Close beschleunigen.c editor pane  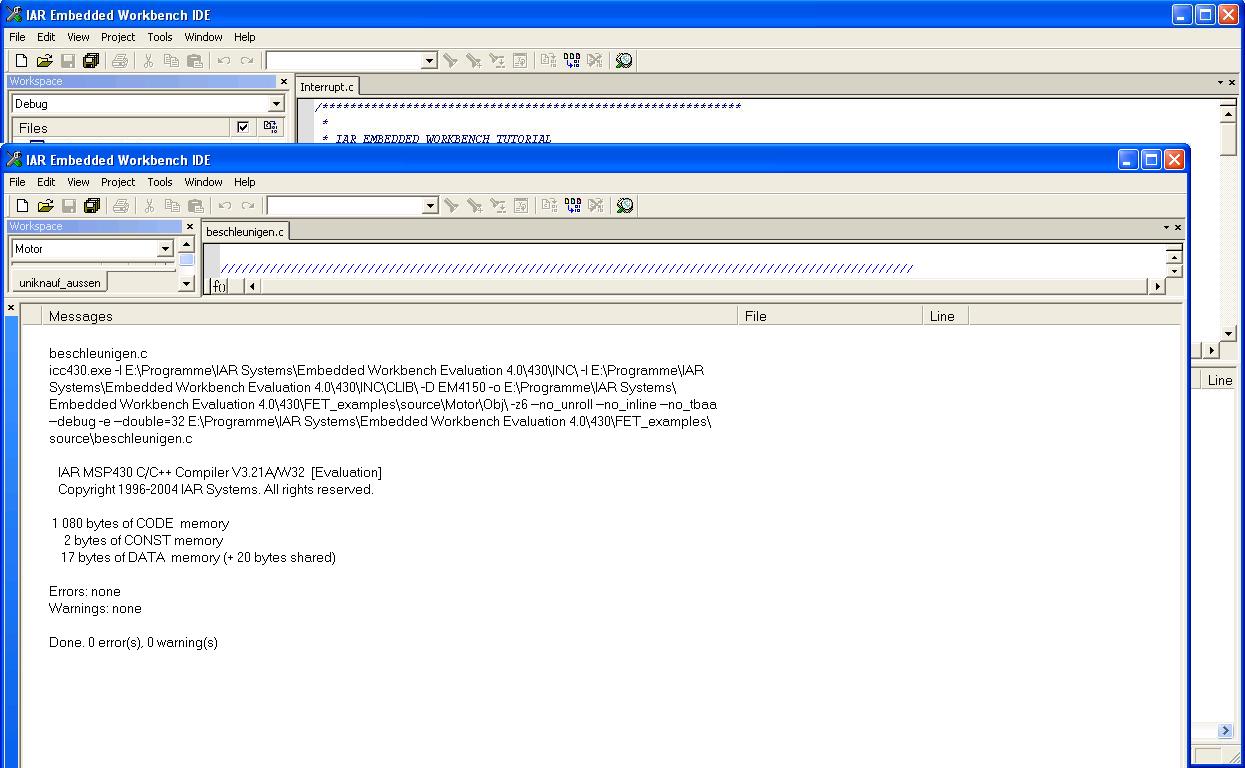(x=1178, y=228)
